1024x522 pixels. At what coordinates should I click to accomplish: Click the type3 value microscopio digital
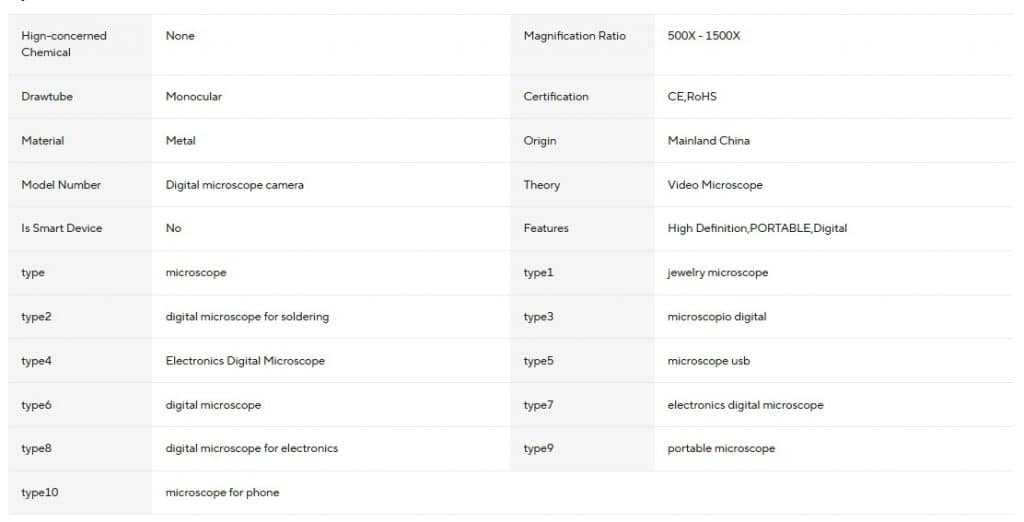point(716,316)
